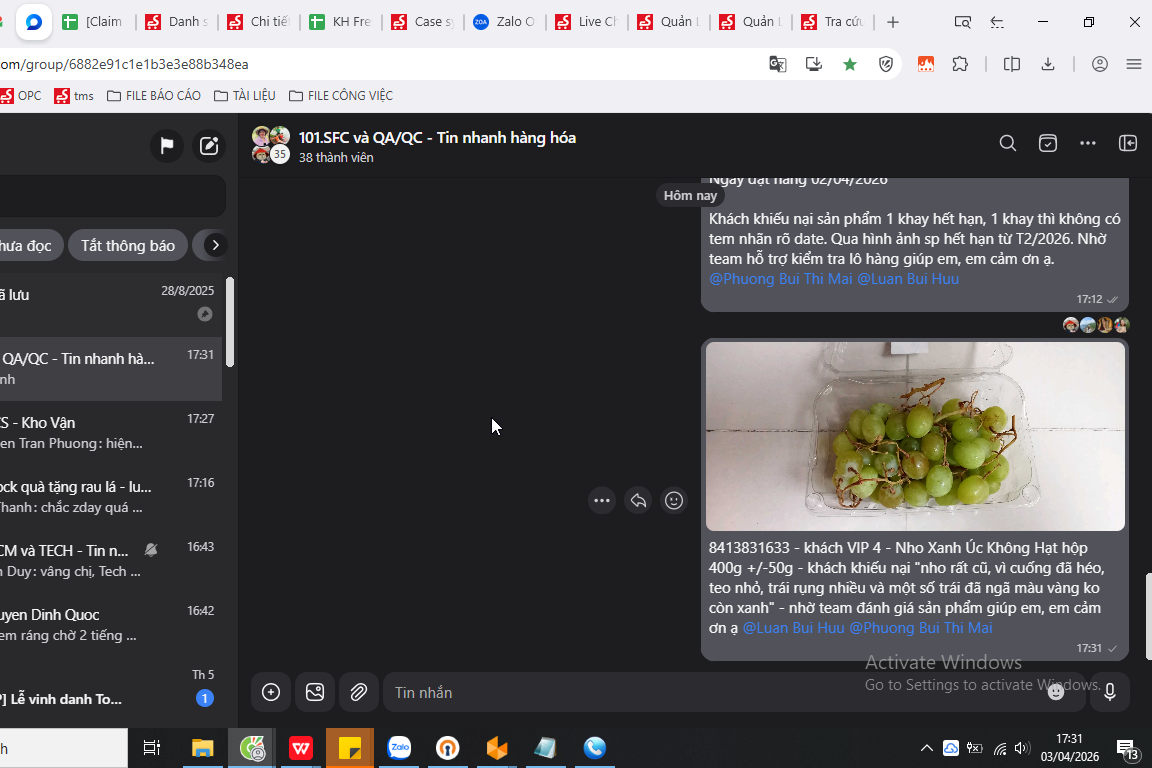Expand more filter chips with arrow

(x=215, y=245)
